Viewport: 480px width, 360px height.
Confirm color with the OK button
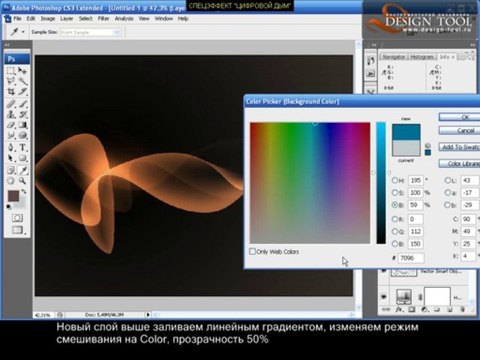tap(460, 117)
